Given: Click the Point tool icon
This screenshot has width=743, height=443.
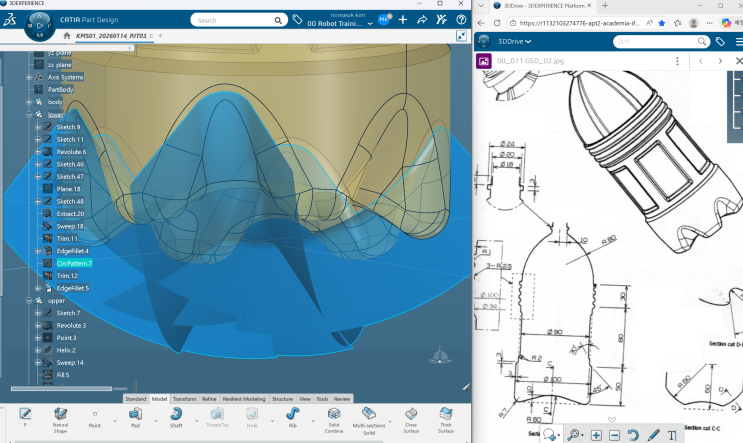Looking at the screenshot, I should tap(94, 414).
